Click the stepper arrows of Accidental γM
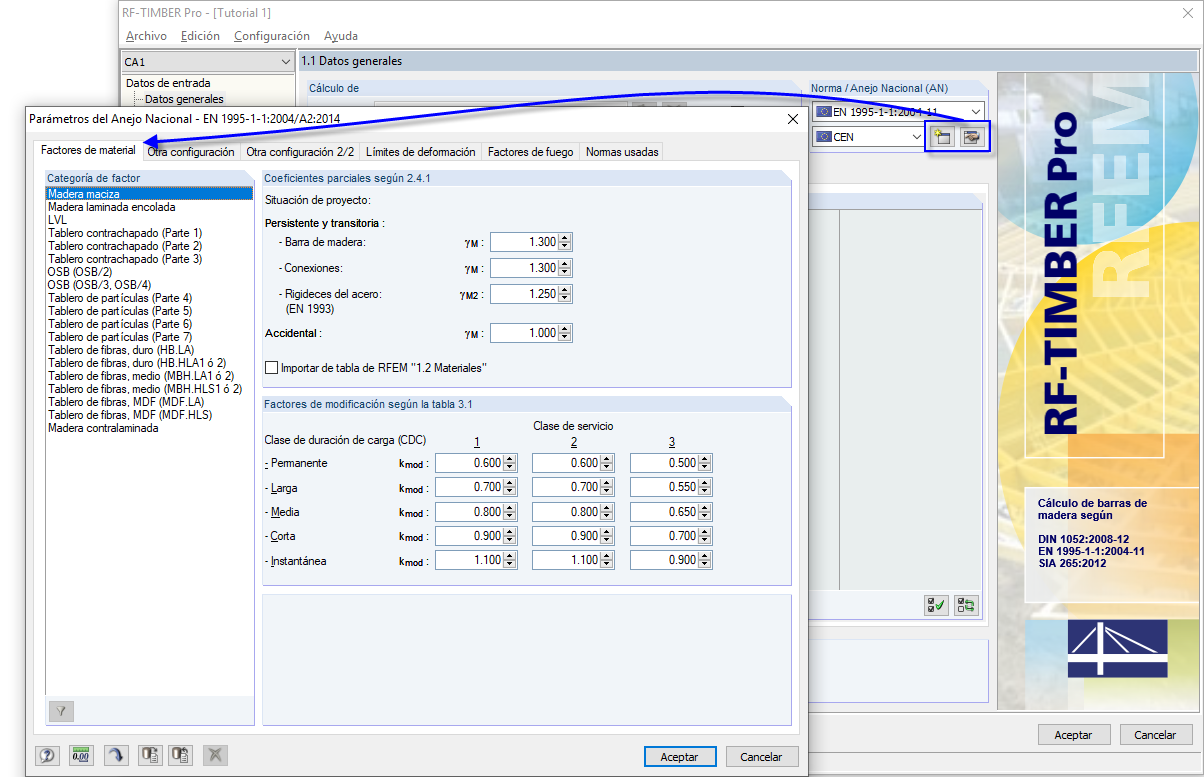 point(565,333)
